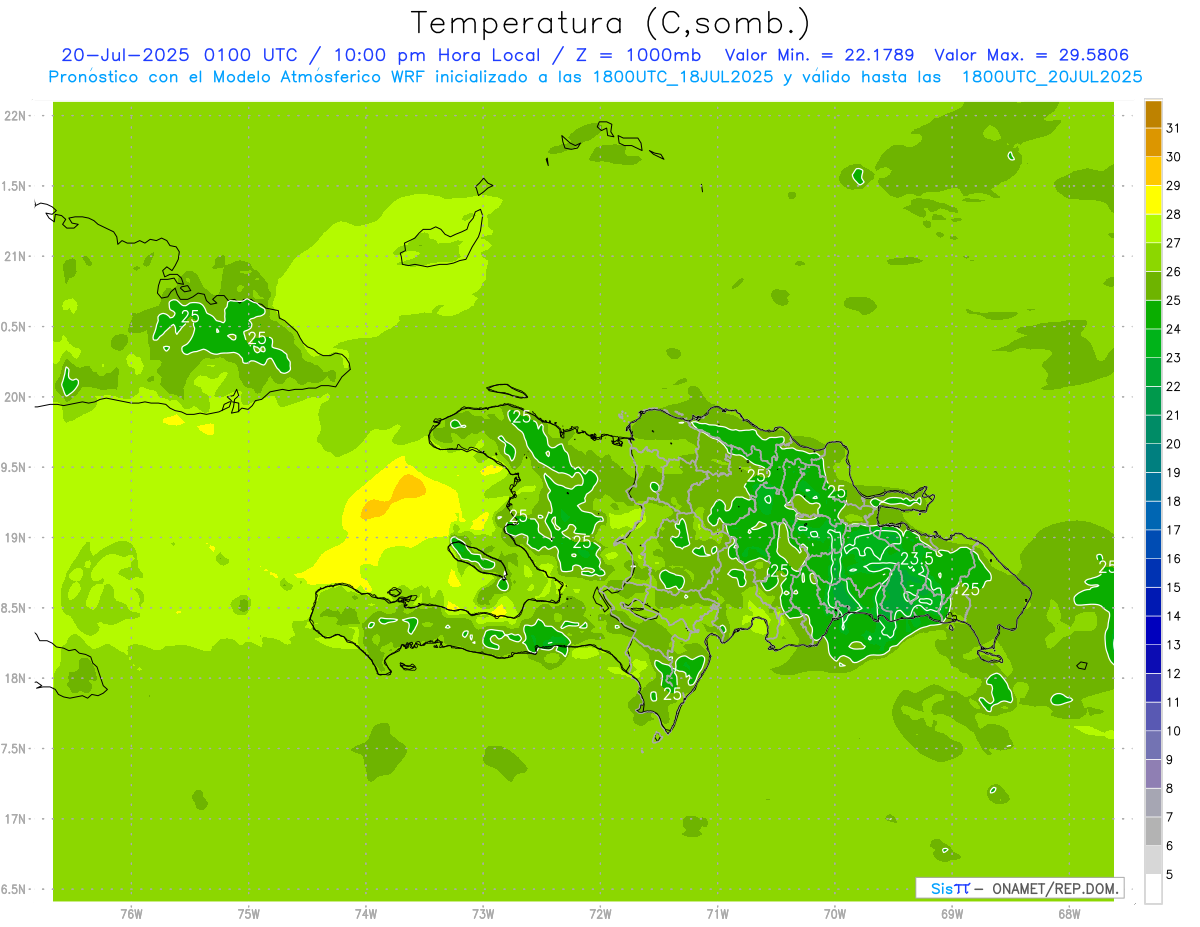This screenshot has height=927, width=1200.
Task: Click latitude label "9.5N"
Action: [14, 468]
